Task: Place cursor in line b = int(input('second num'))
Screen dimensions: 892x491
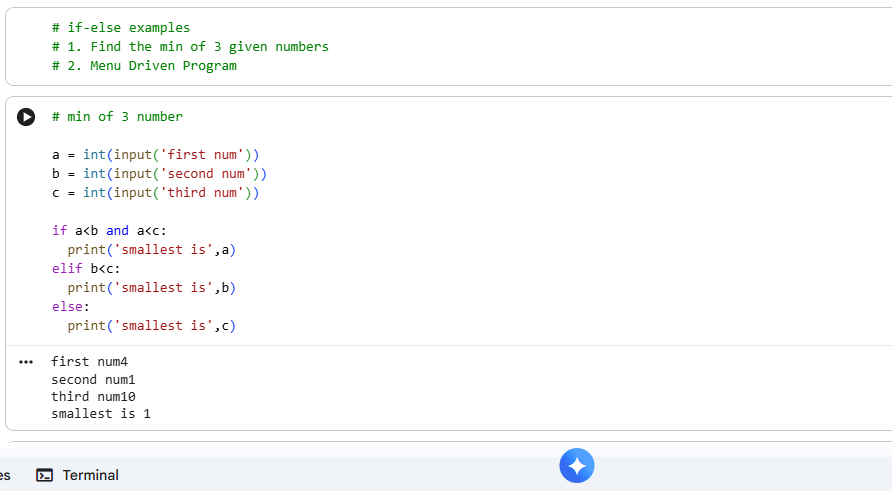Action: pos(159,174)
